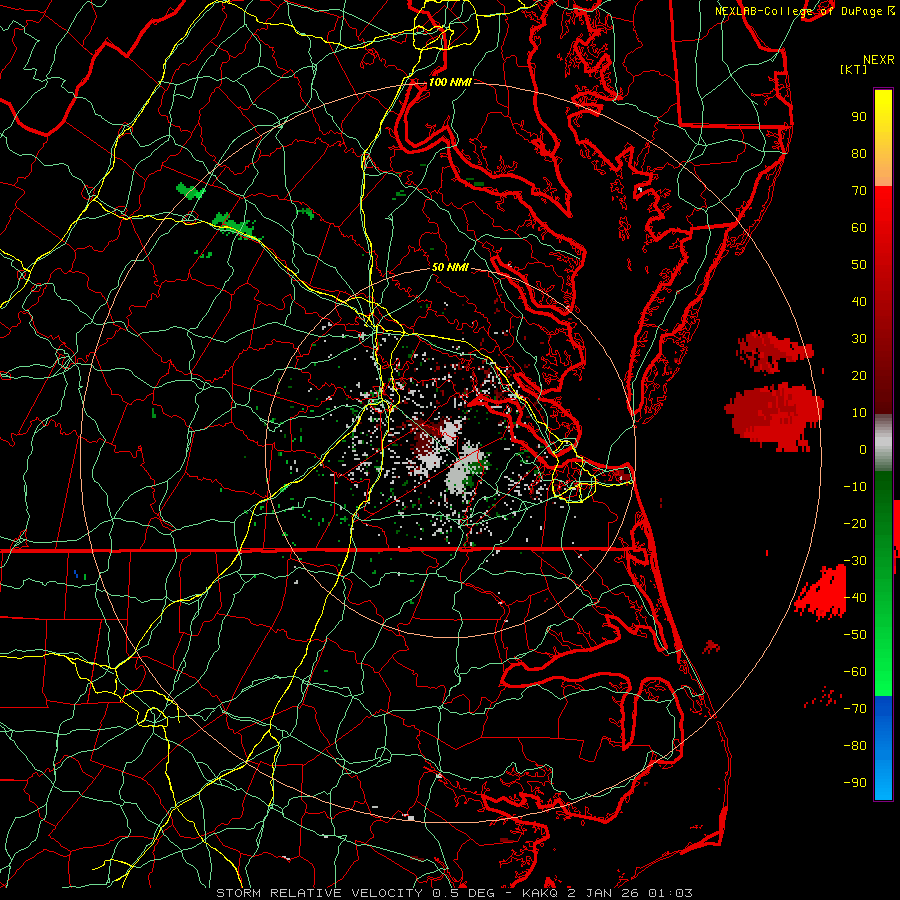Click the green velocity echo on the northwest highway
900x900 pixels.
(x=236, y=226)
